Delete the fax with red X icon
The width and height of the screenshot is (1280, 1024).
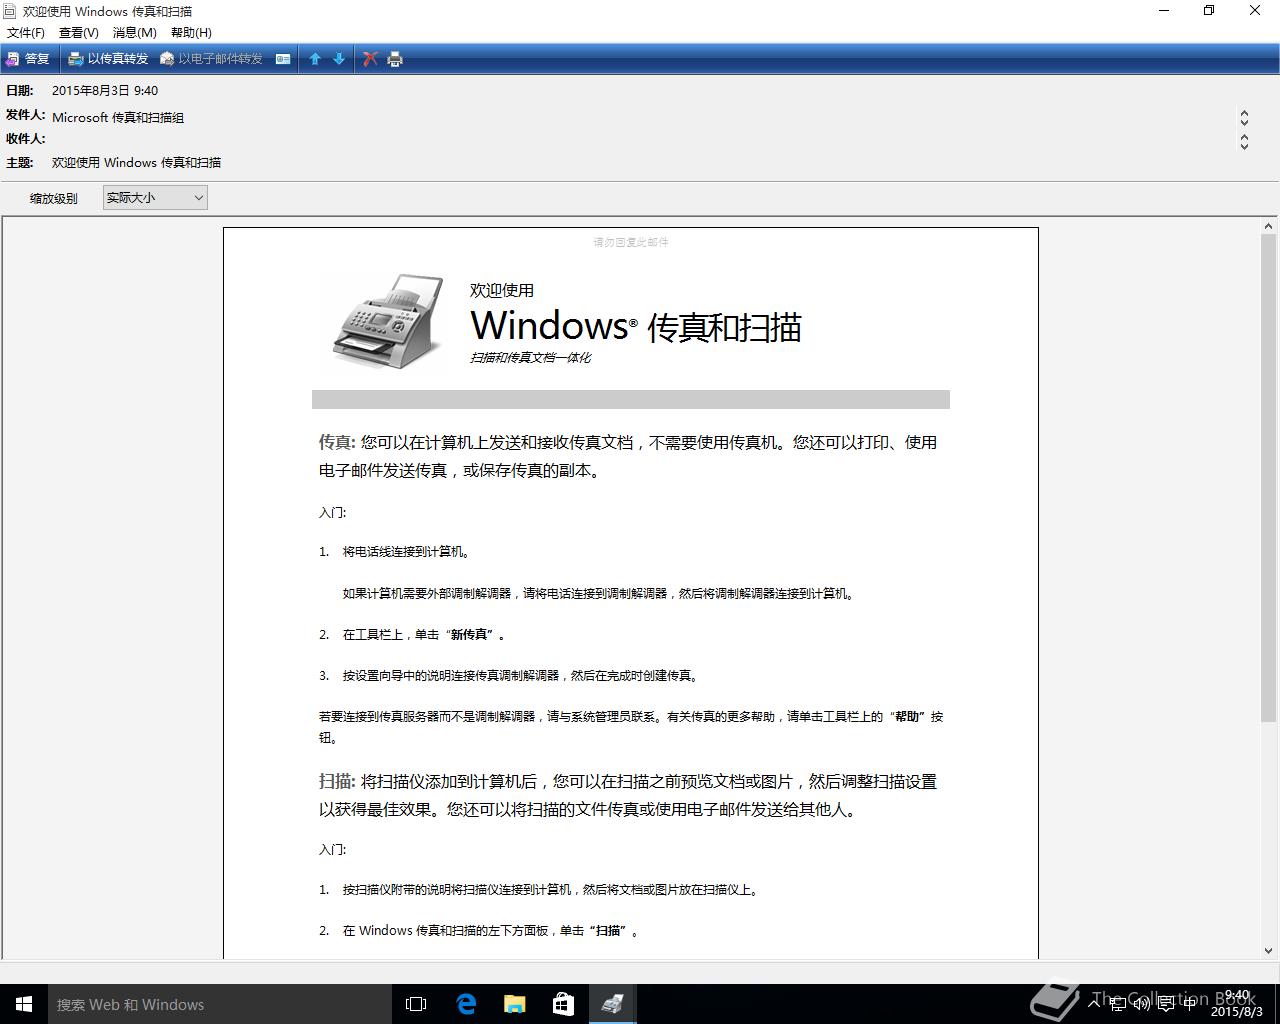[370, 59]
